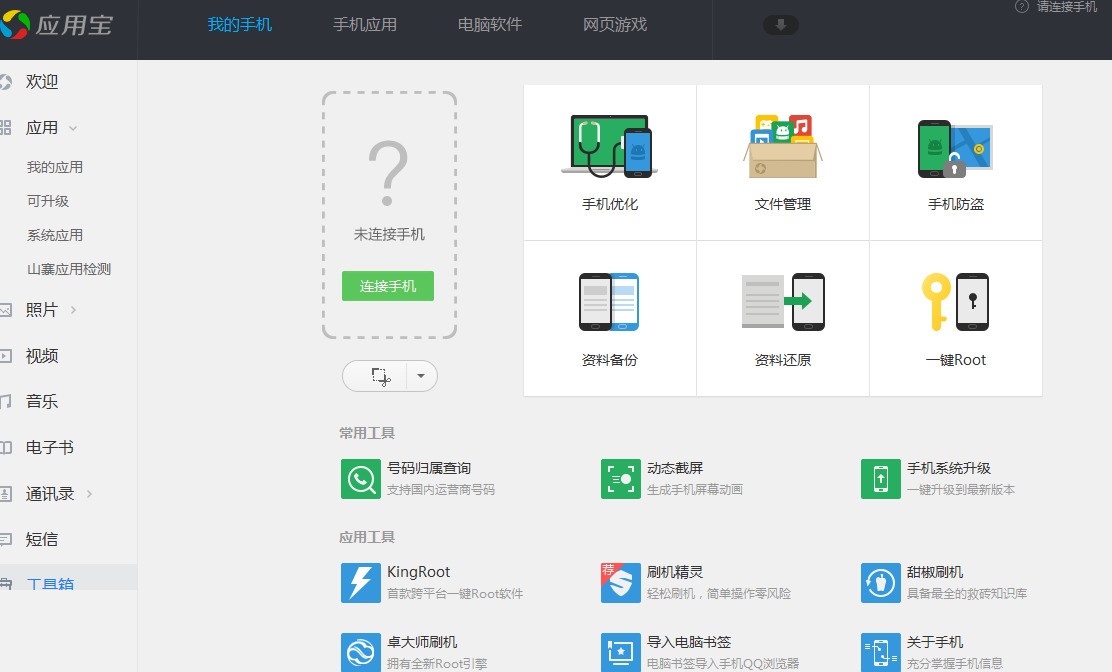Click the 未连接手机 phone placeholder
The image size is (1112, 672).
point(389,215)
